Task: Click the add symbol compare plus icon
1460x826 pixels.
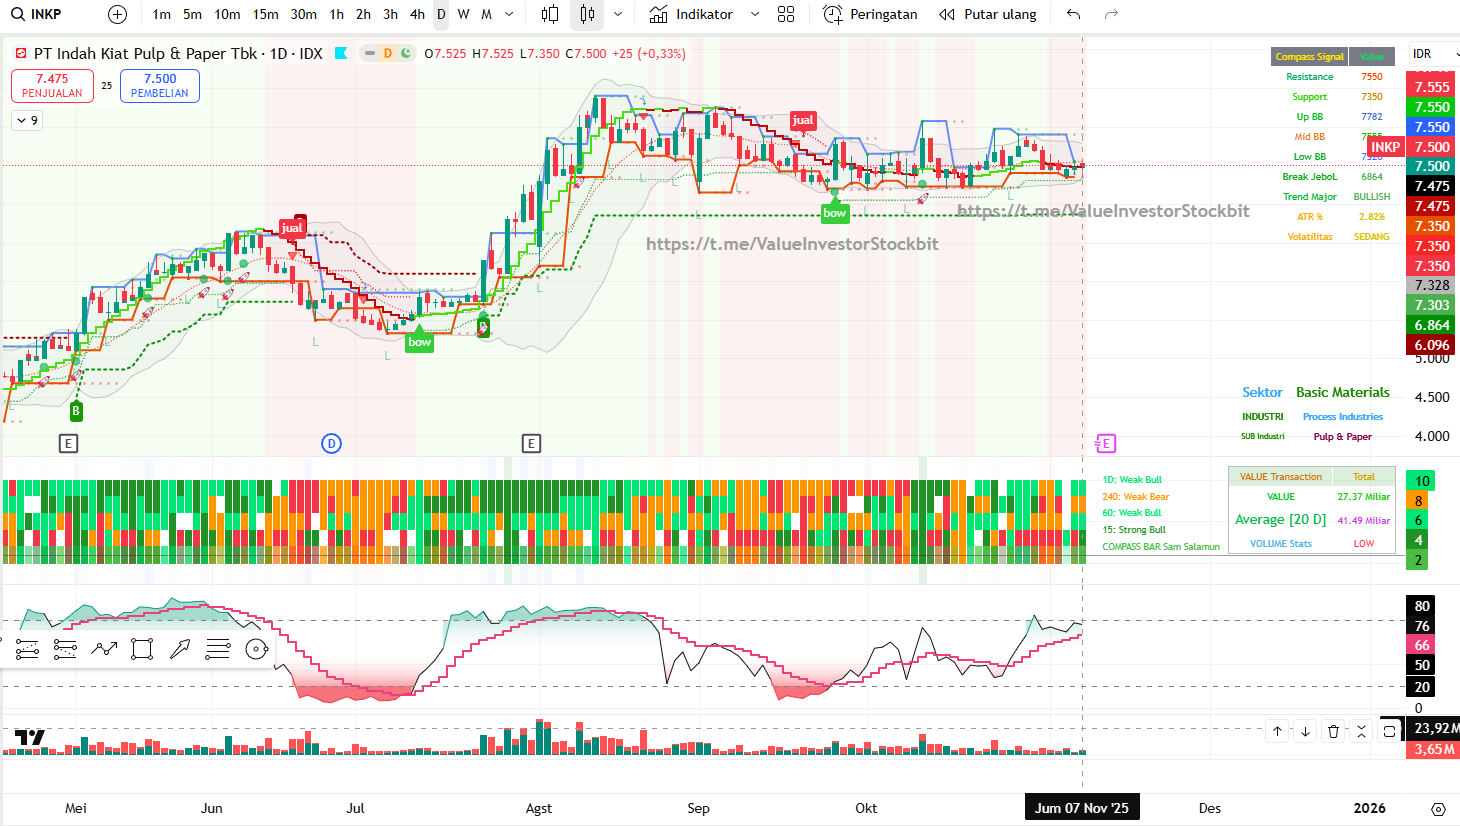Action: pos(117,14)
